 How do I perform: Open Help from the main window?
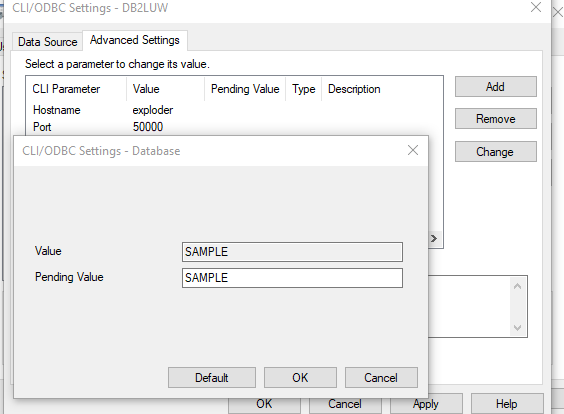click(507, 404)
